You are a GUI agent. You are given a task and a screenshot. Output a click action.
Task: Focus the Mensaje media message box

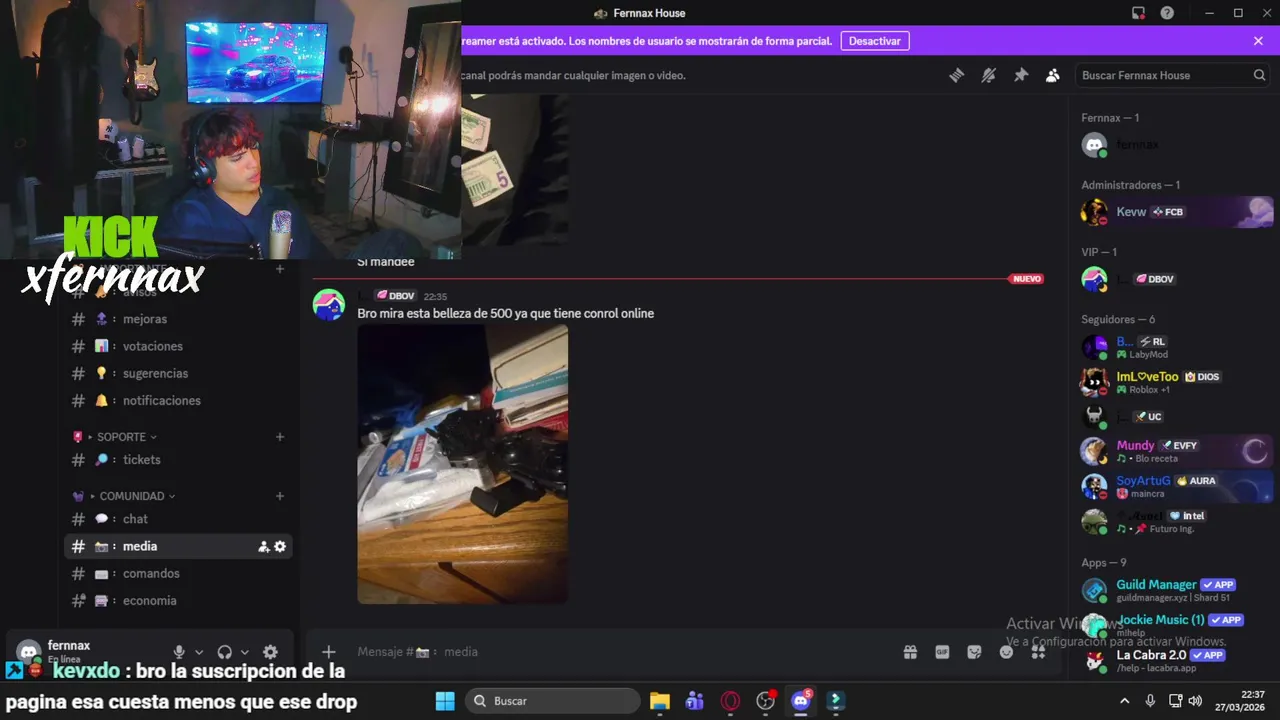pyautogui.click(x=620, y=652)
